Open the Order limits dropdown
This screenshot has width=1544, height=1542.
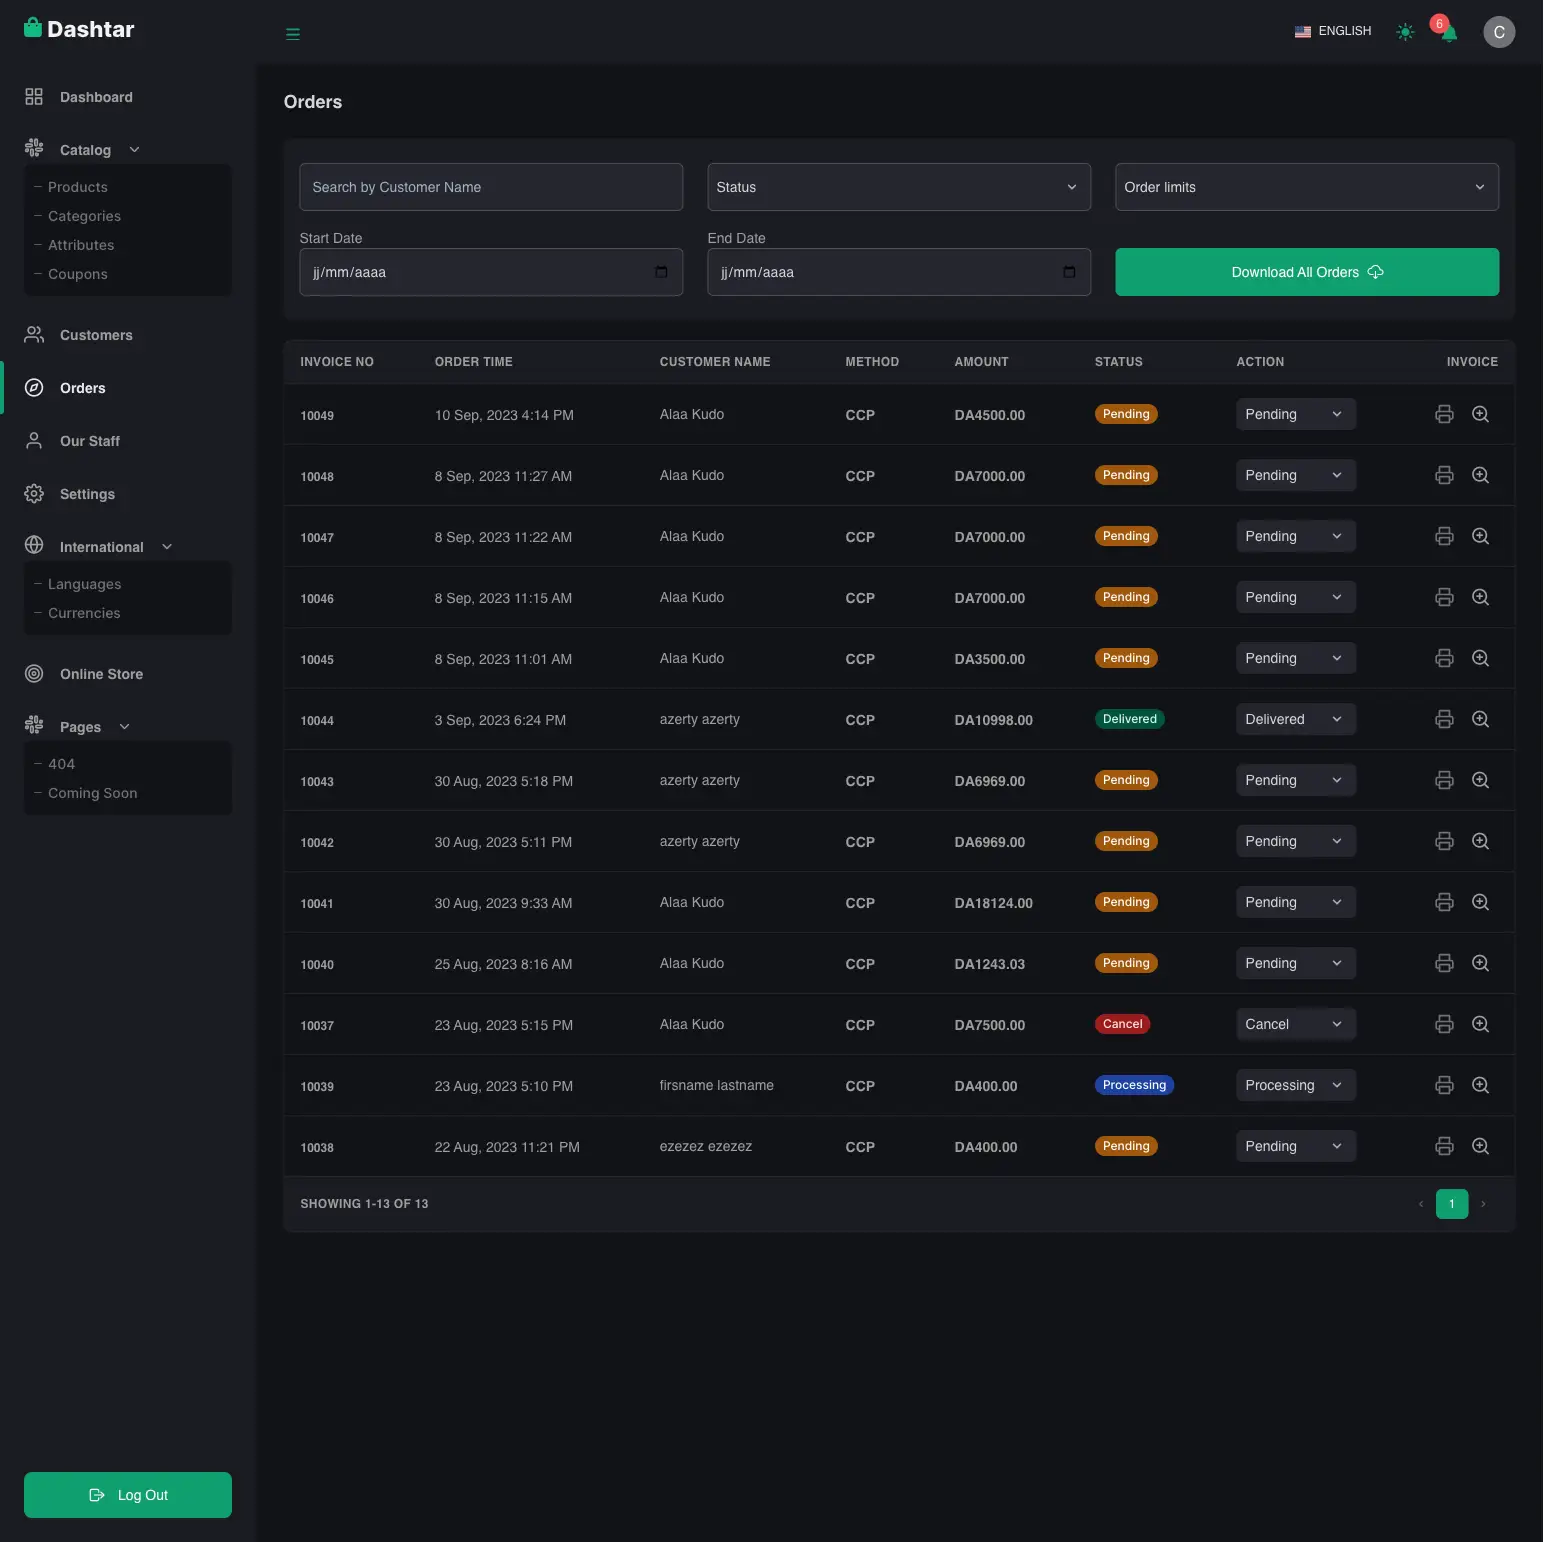[x=1306, y=187]
